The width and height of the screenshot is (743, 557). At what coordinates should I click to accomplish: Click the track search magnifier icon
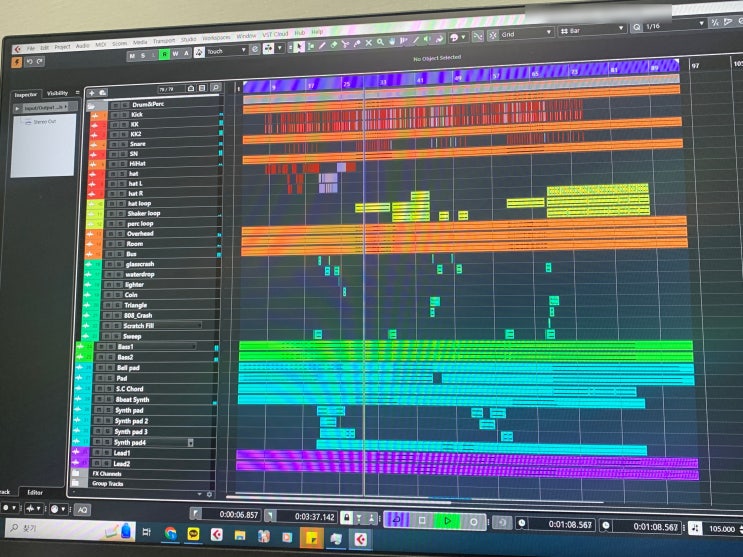[215, 88]
